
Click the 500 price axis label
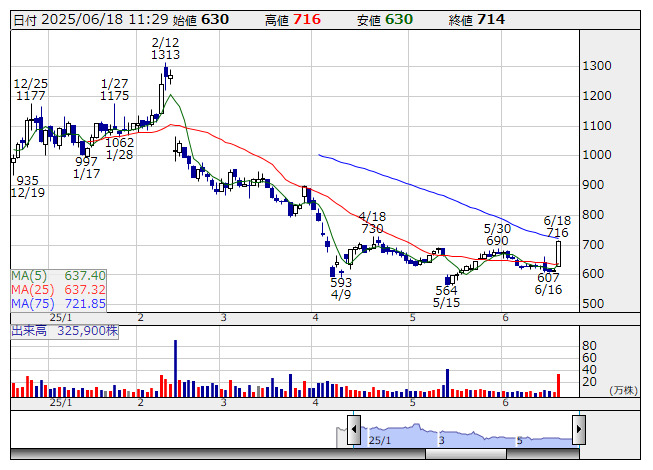[x=593, y=303]
